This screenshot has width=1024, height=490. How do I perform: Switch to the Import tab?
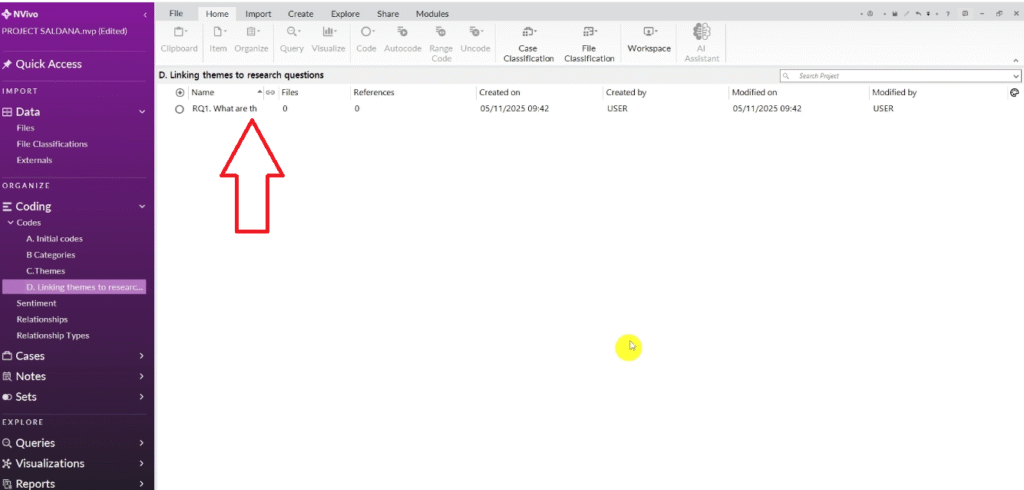coord(258,14)
